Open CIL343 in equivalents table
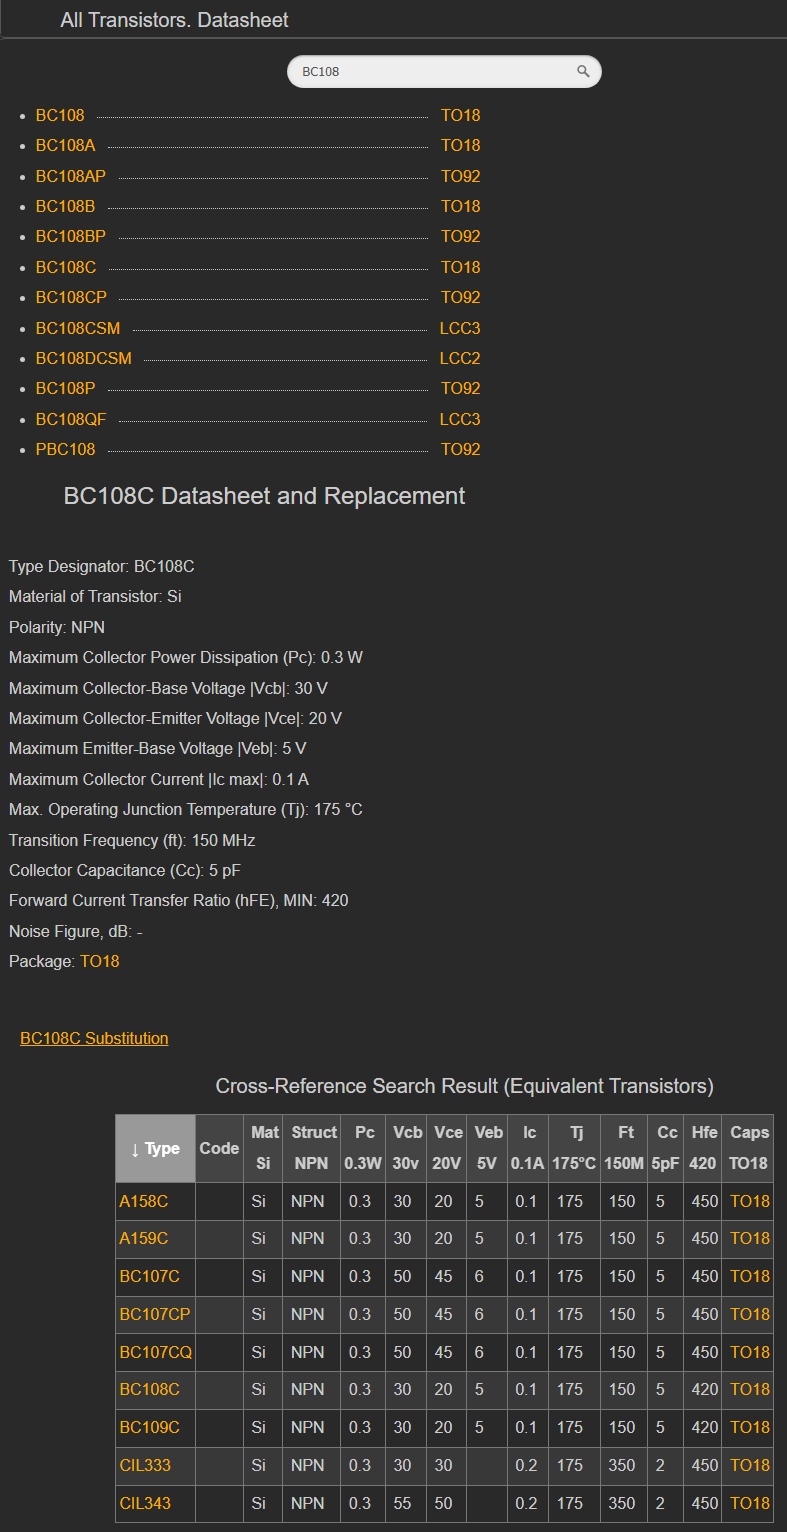This screenshot has width=787, height=1532. click(145, 1503)
